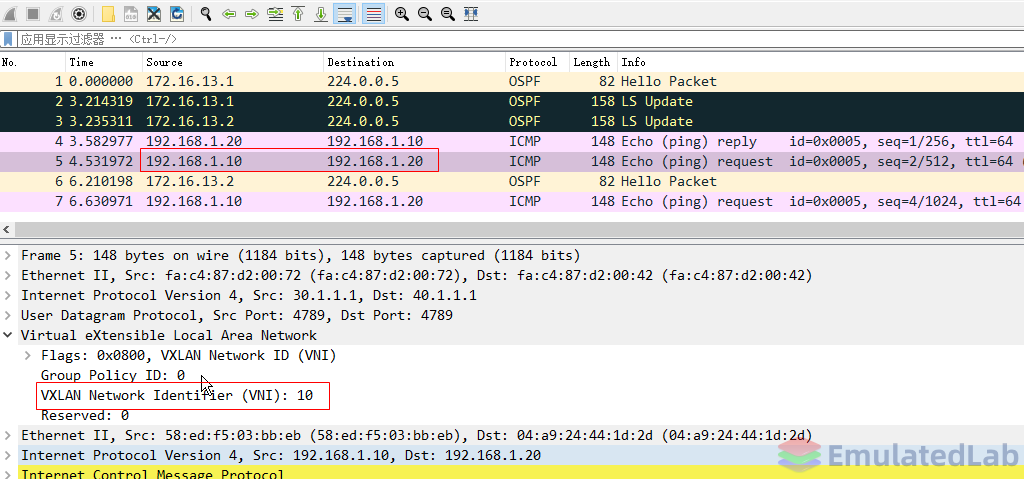The image size is (1024, 479).
Task: Go to specified packet icon
Action: [x=275, y=14]
